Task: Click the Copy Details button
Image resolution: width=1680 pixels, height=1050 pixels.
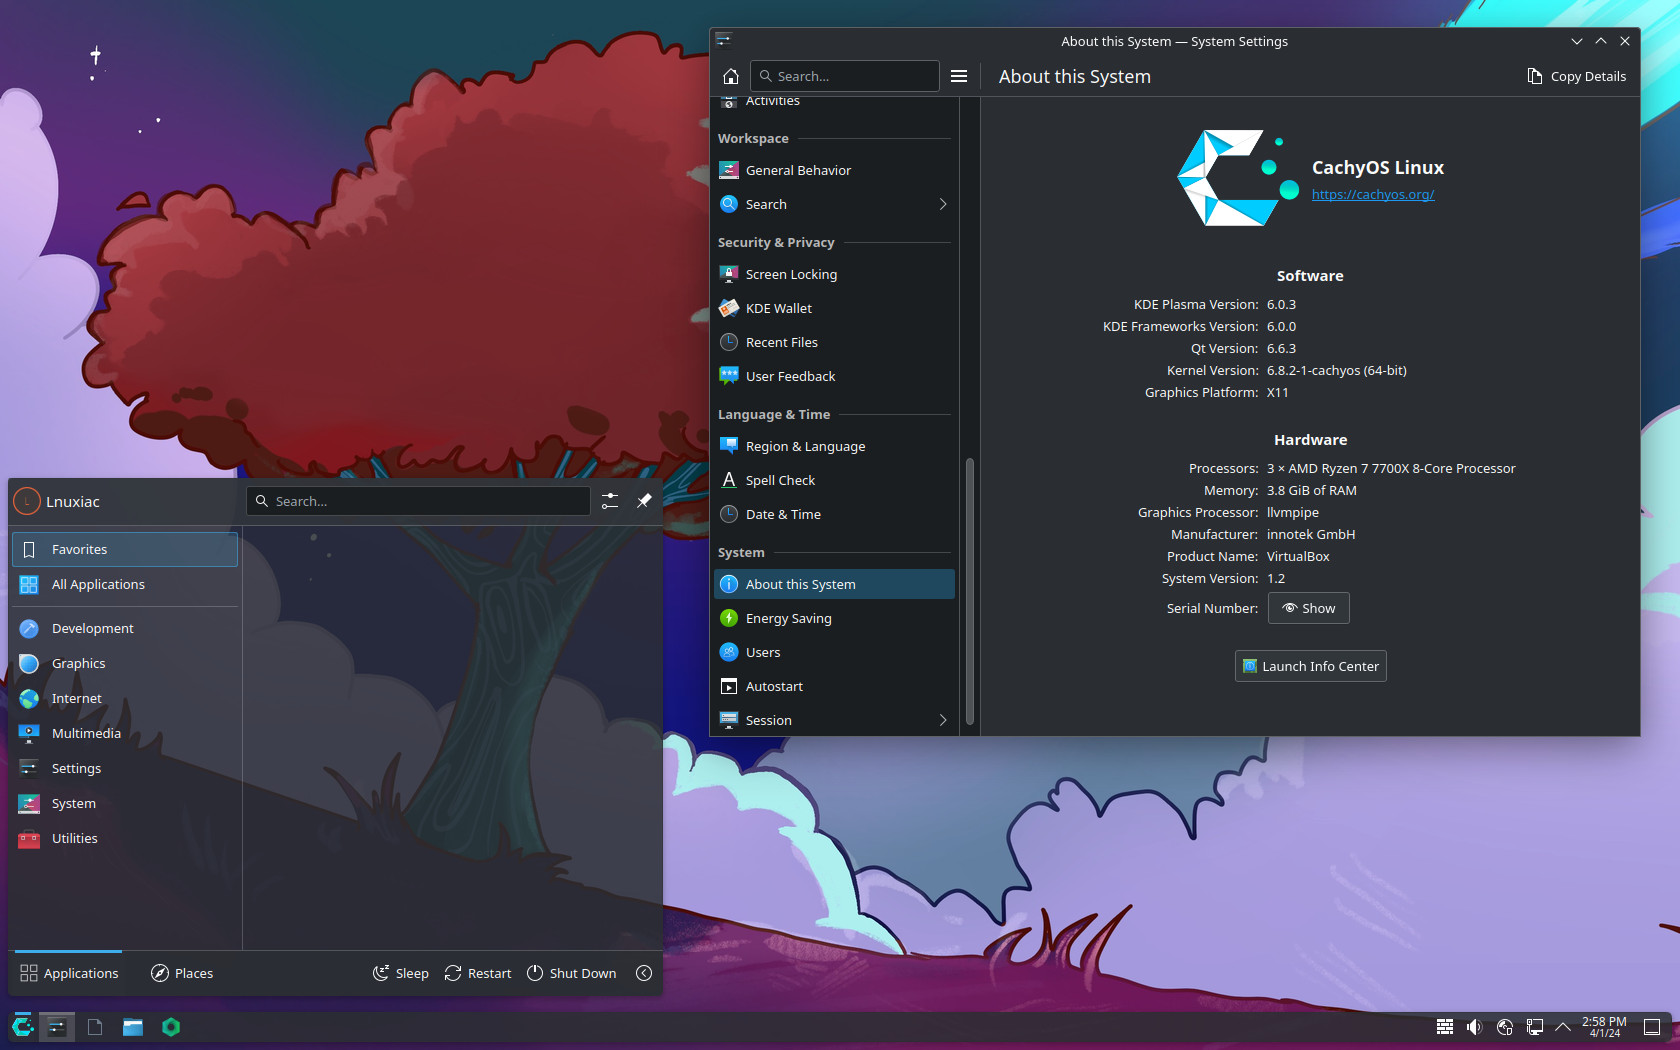Action: (x=1577, y=76)
